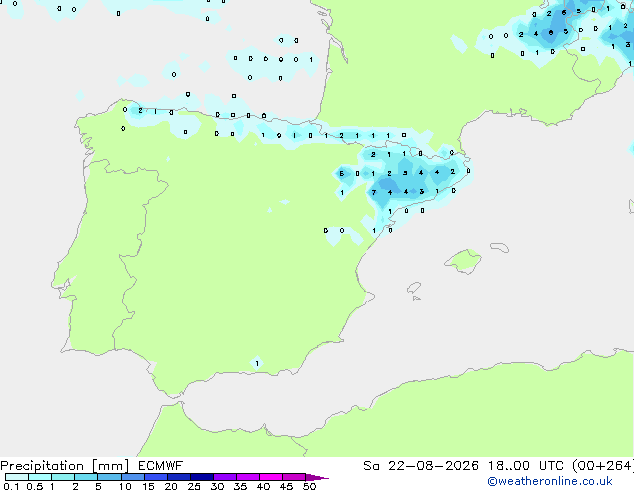The image size is (634, 490).
Task: Select the 45–50 mm legend color swatch
Action: point(294,477)
